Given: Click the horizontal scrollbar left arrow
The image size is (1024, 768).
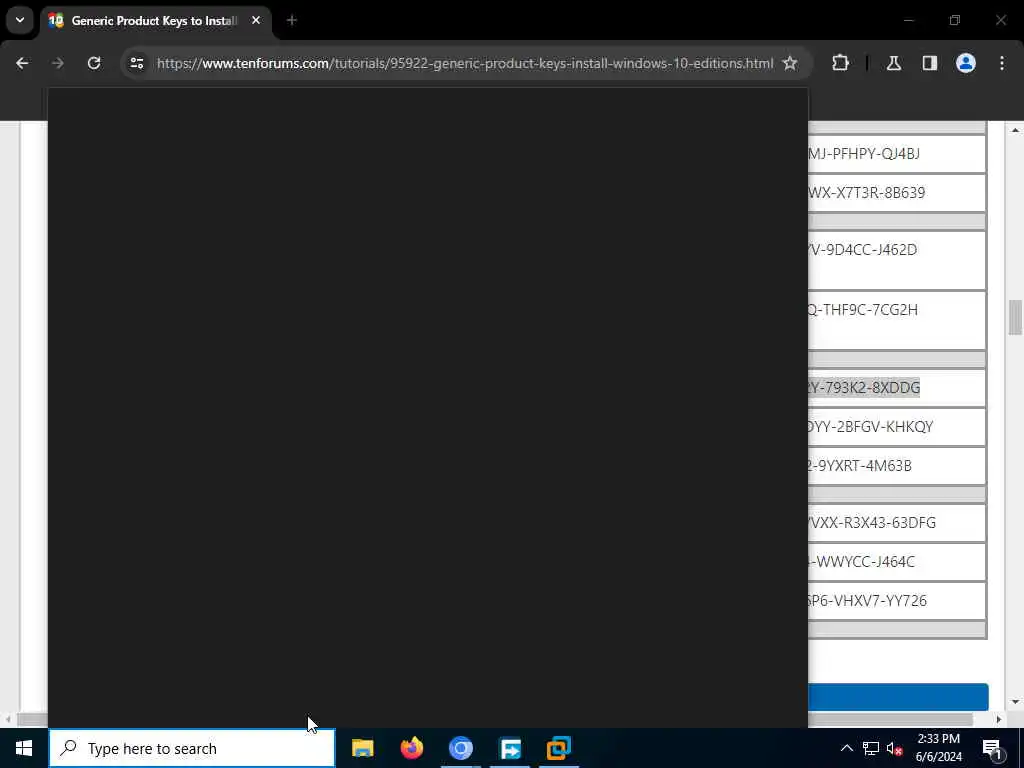Looking at the screenshot, I should coord(8,719).
